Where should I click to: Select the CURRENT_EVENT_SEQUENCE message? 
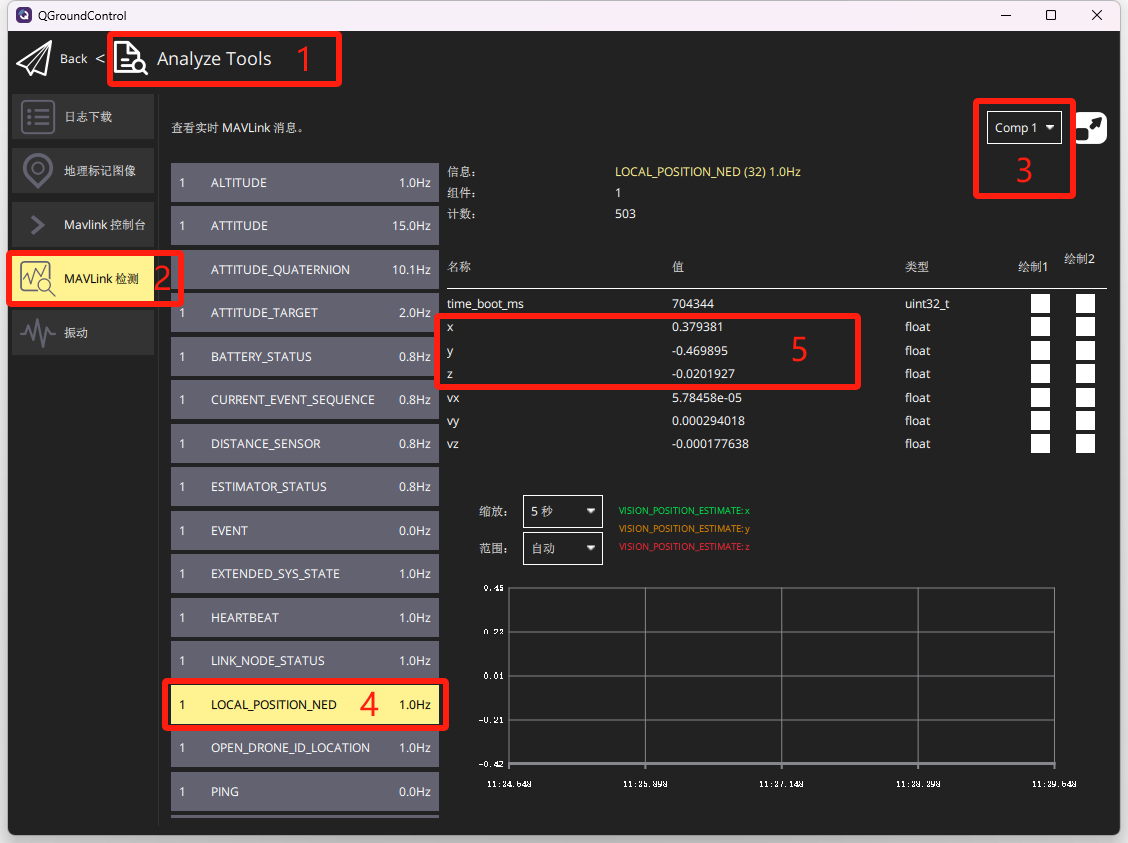[304, 400]
